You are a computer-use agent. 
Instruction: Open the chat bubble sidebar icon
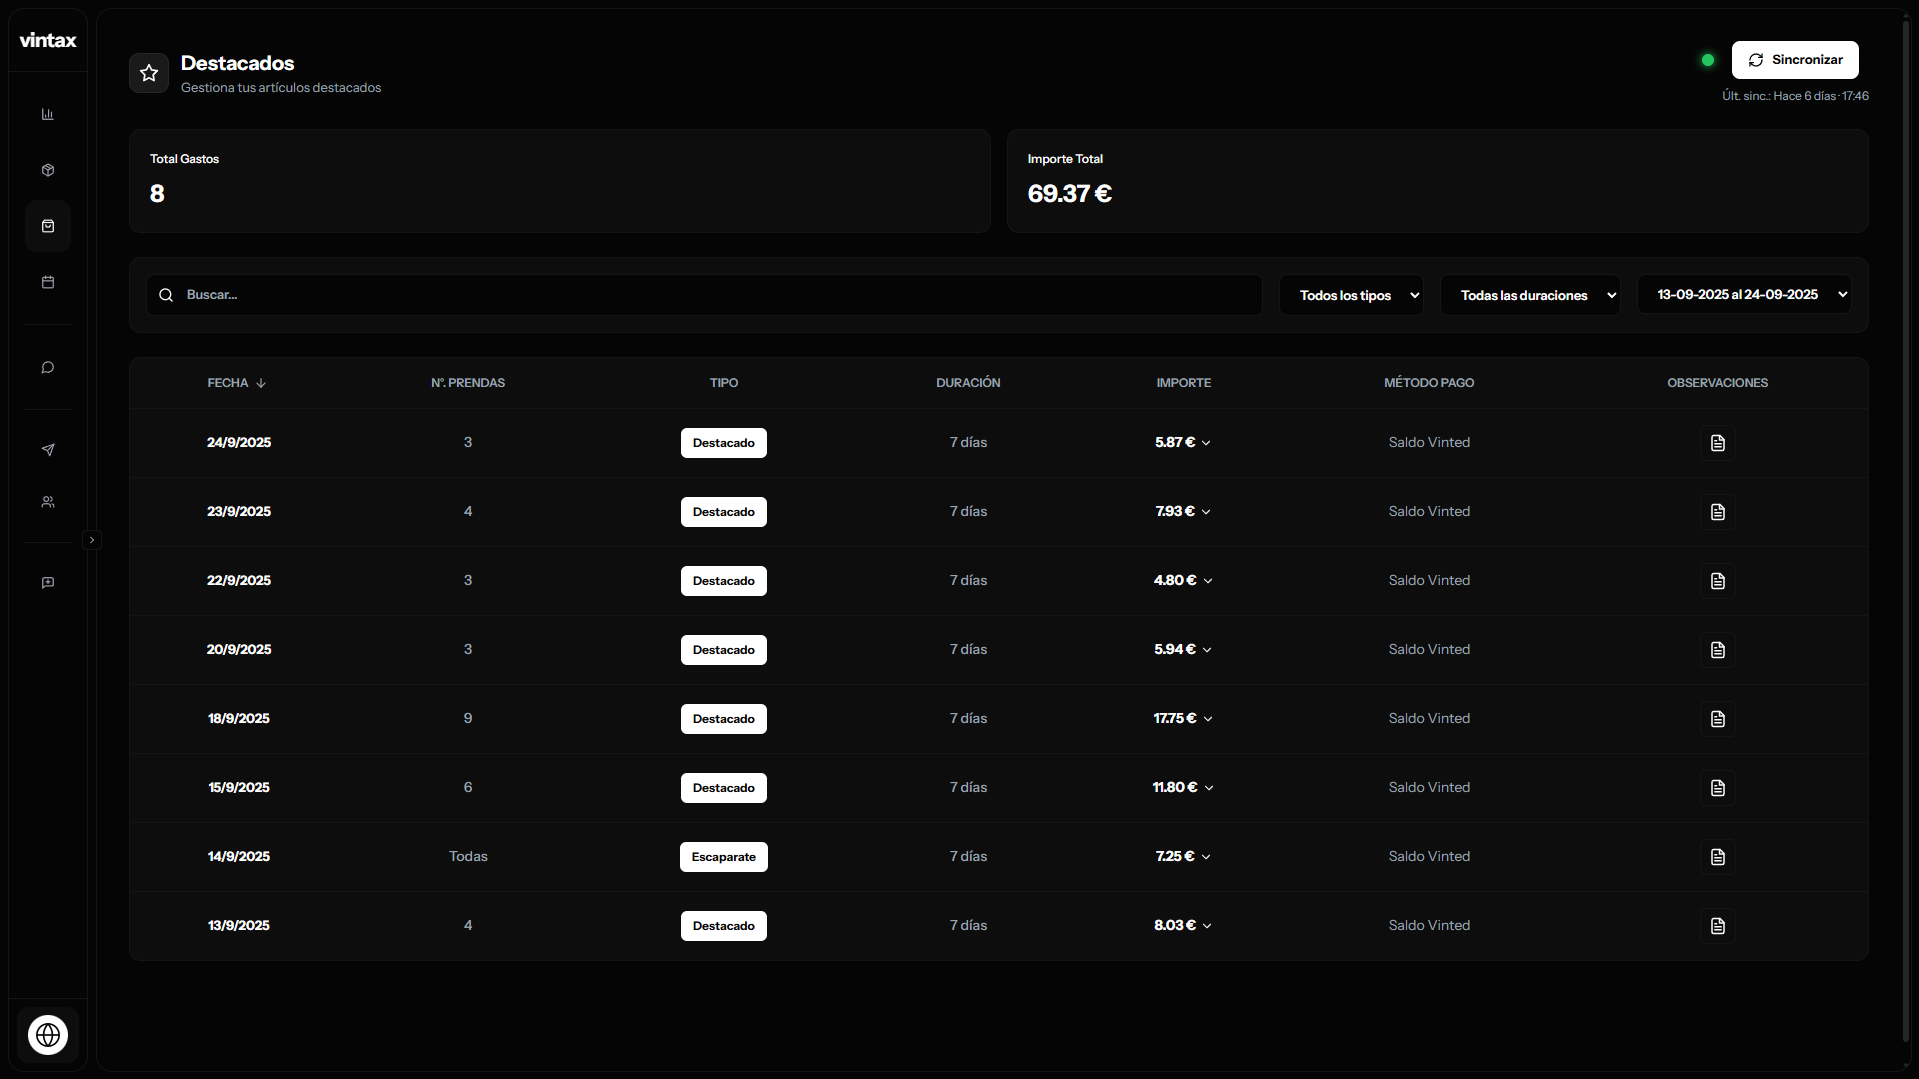[x=47, y=368]
